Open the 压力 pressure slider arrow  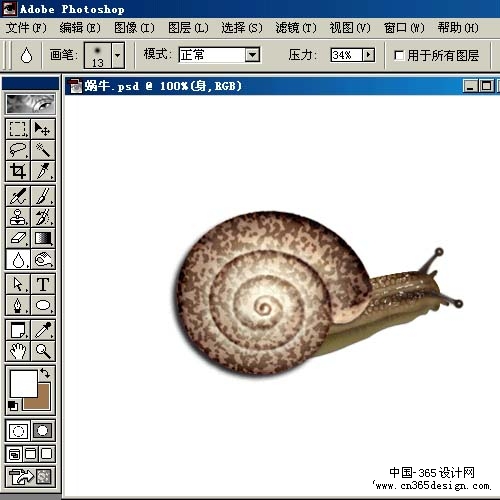click(368, 55)
